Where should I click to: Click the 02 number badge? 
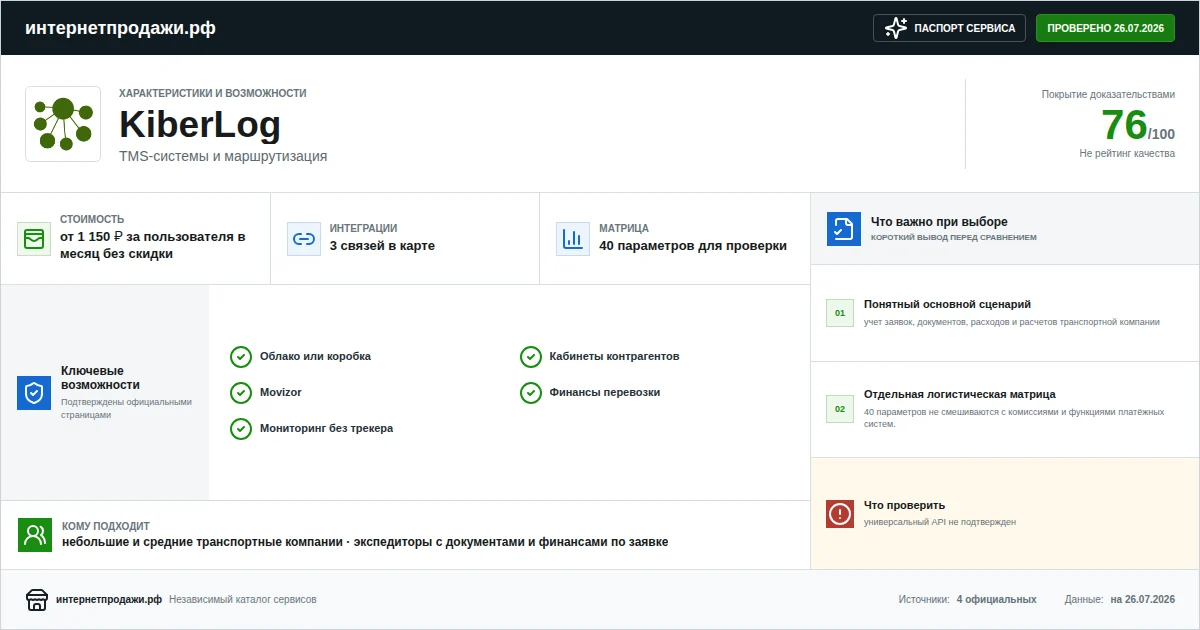(x=840, y=409)
